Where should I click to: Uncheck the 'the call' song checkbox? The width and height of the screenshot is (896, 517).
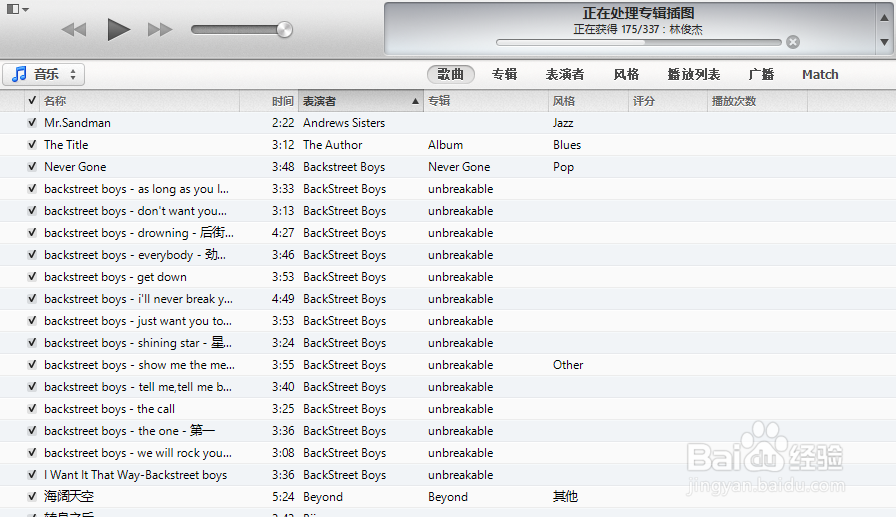[x=32, y=408]
